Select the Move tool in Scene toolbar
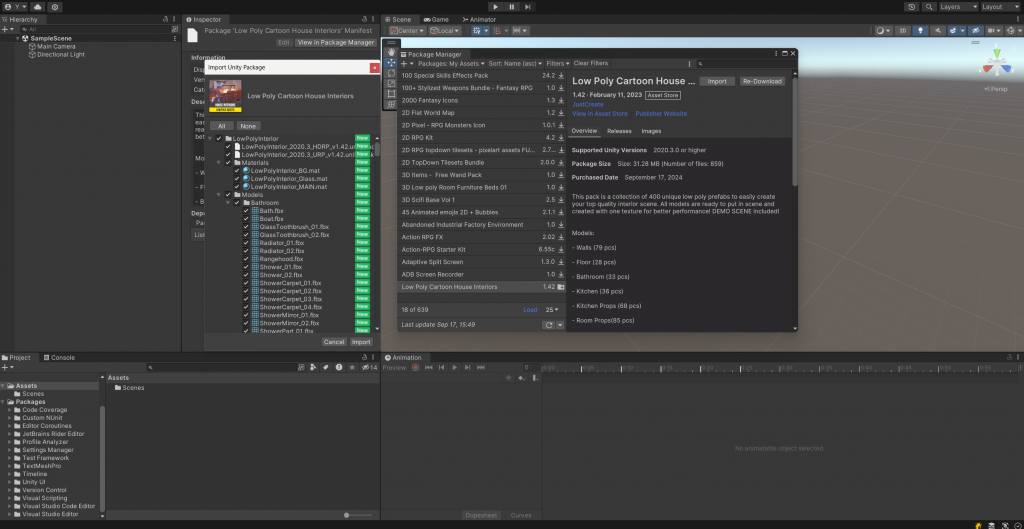Image resolution: width=1024 pixels, height=529 pixels. click(391, 63)
